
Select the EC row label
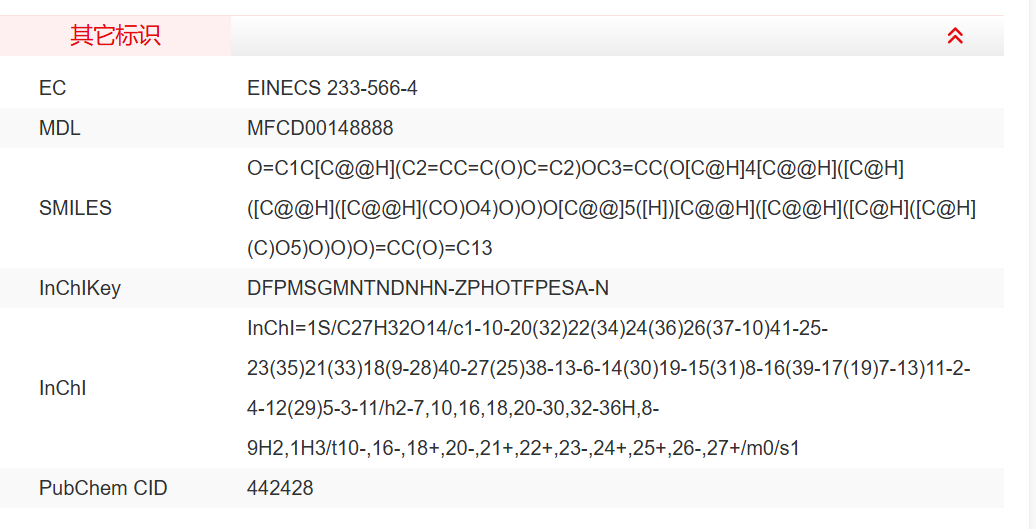point(52,88)
